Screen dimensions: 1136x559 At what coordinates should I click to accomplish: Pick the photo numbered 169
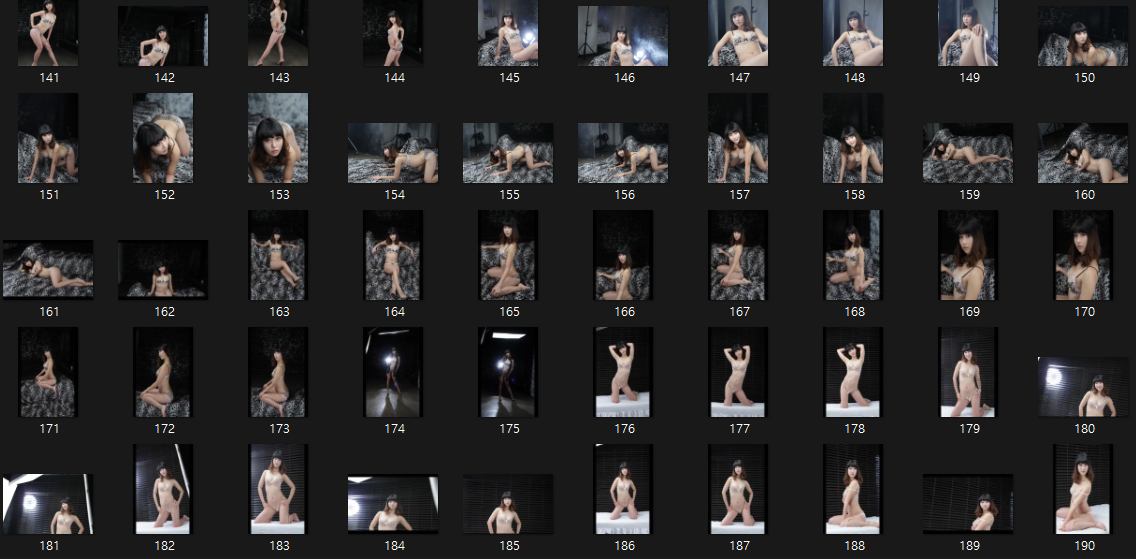(968, 255)
